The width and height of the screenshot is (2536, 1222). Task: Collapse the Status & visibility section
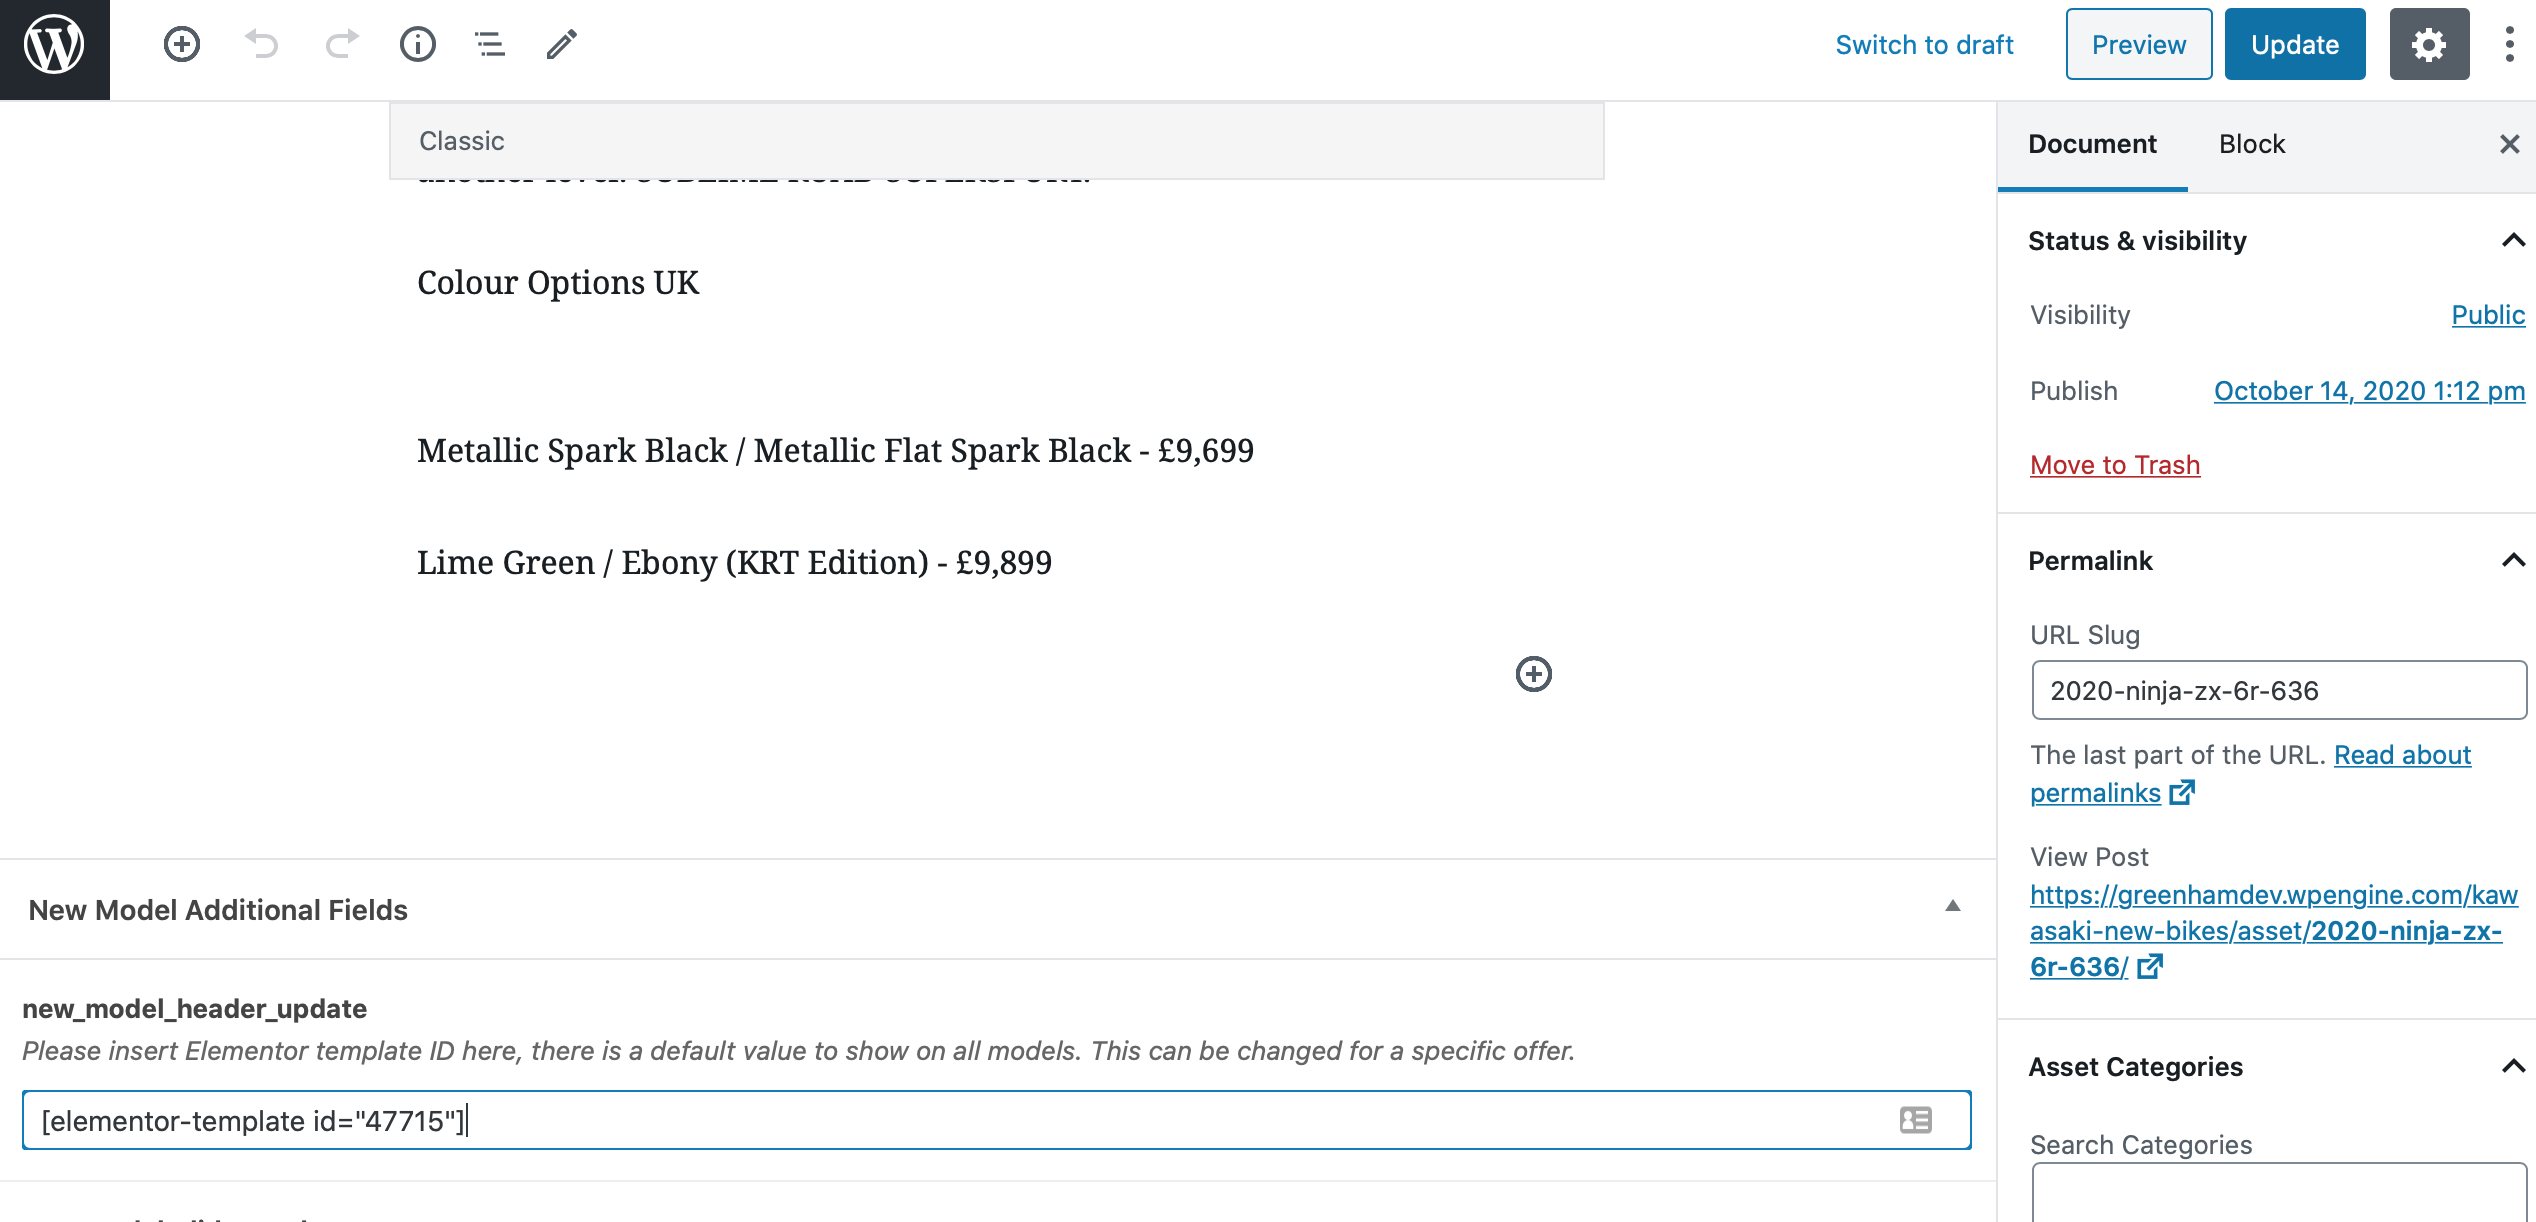pyautogui.click(x=2513, y=241)
